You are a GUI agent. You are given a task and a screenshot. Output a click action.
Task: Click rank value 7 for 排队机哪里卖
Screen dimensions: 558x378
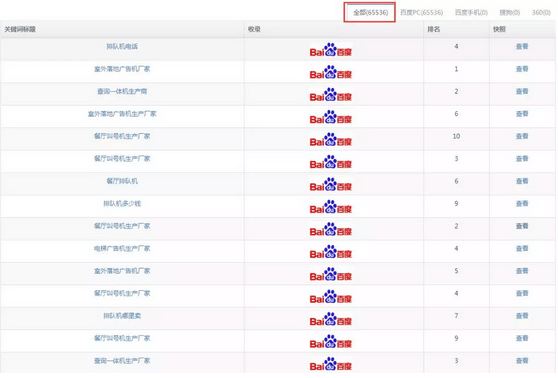pos(456,316)
